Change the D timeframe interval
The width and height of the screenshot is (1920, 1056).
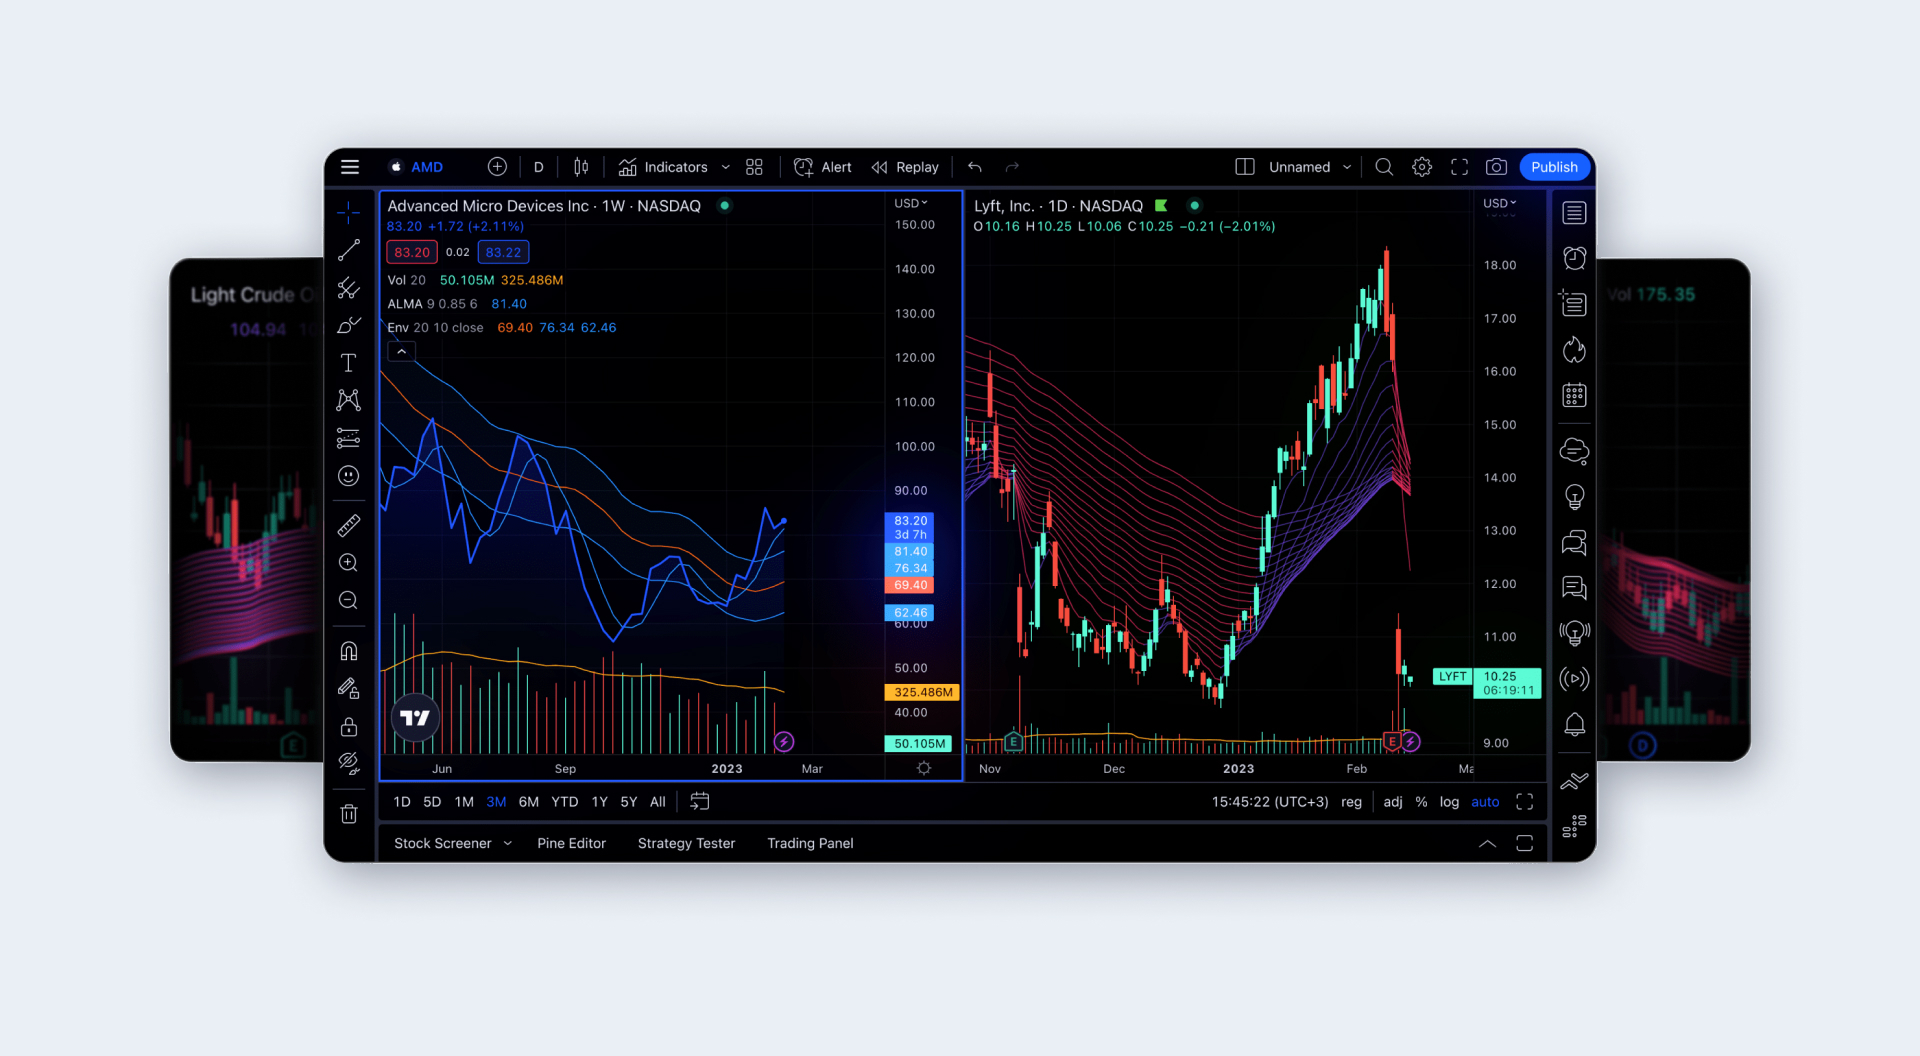click(x=538, y=167)
